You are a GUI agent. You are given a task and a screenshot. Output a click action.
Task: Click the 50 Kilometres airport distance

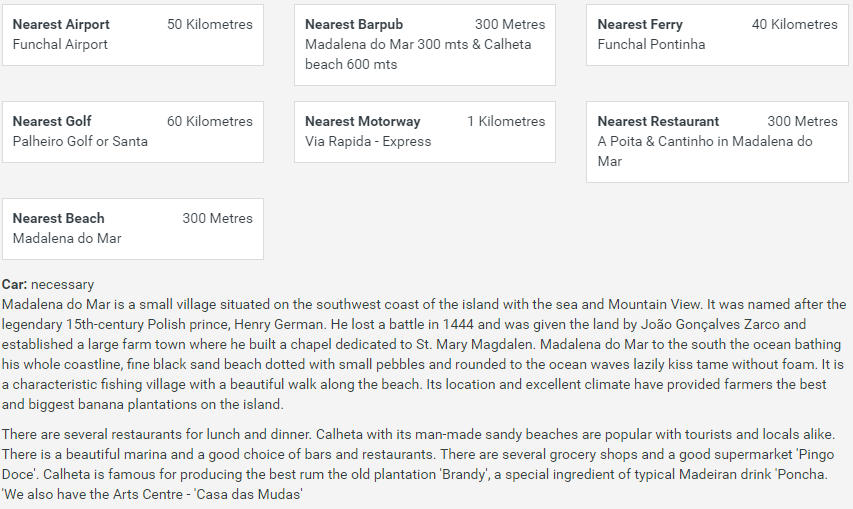(210, 24)
